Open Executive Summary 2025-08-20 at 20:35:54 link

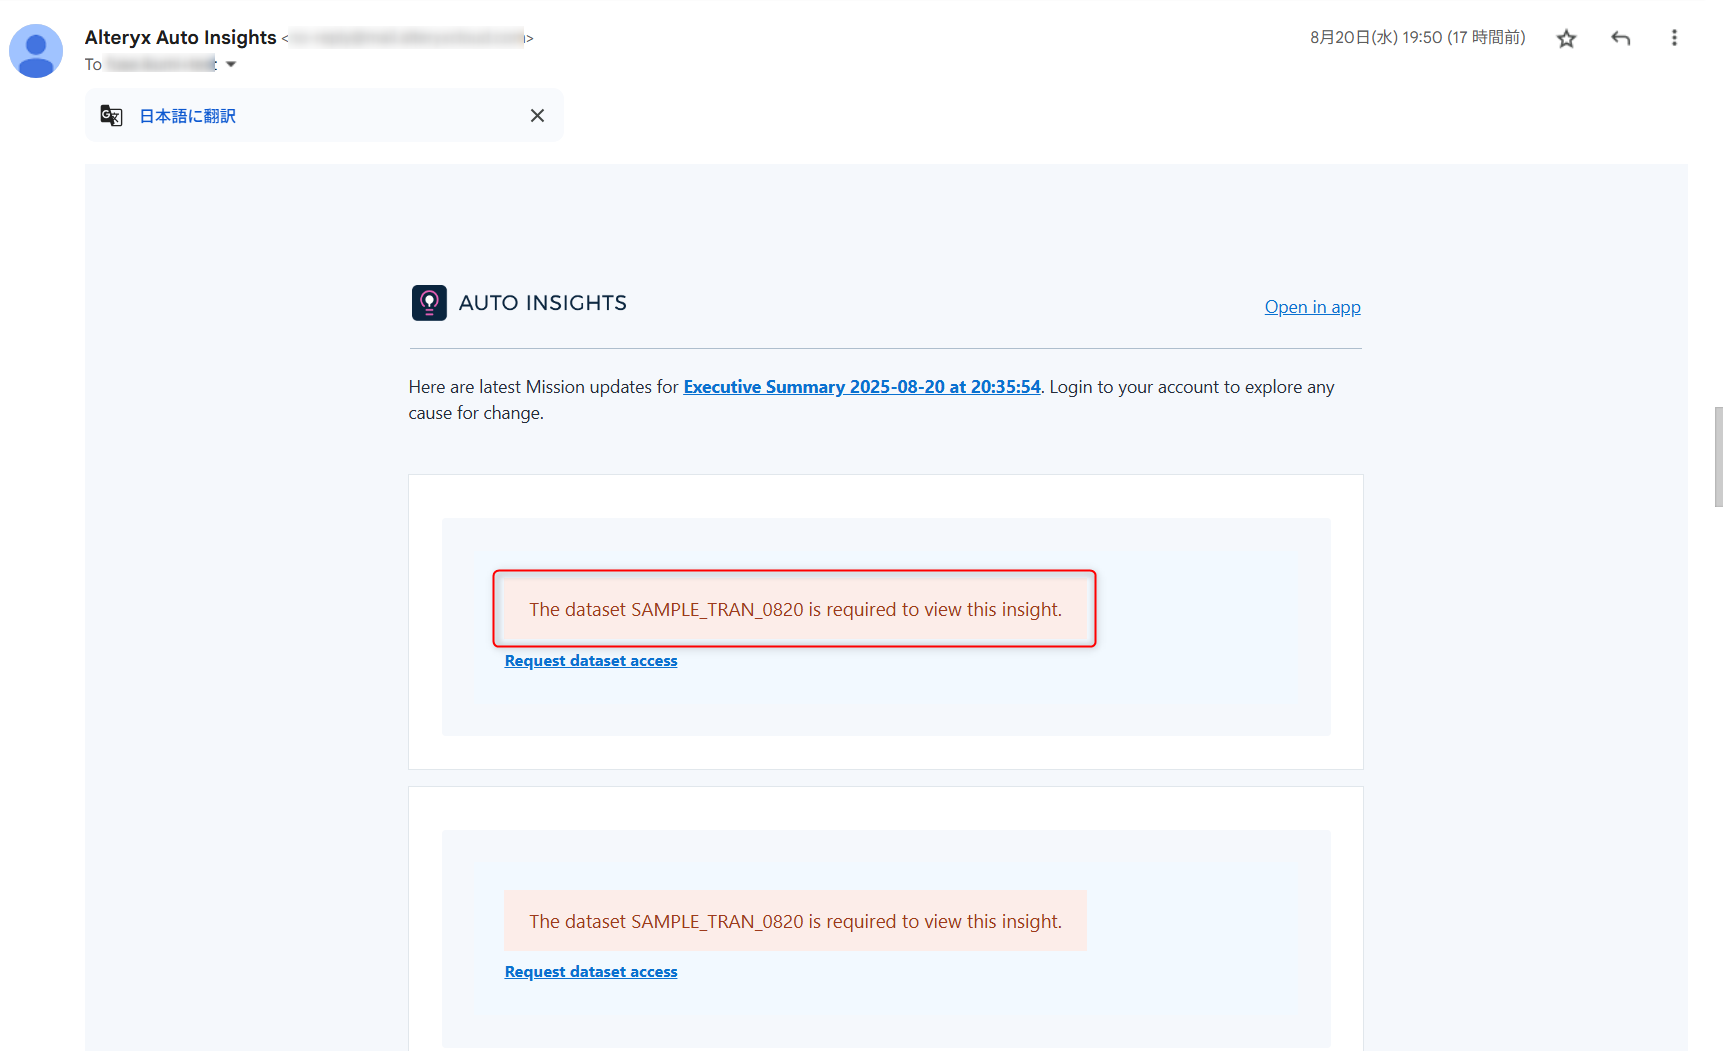point(862,387)
